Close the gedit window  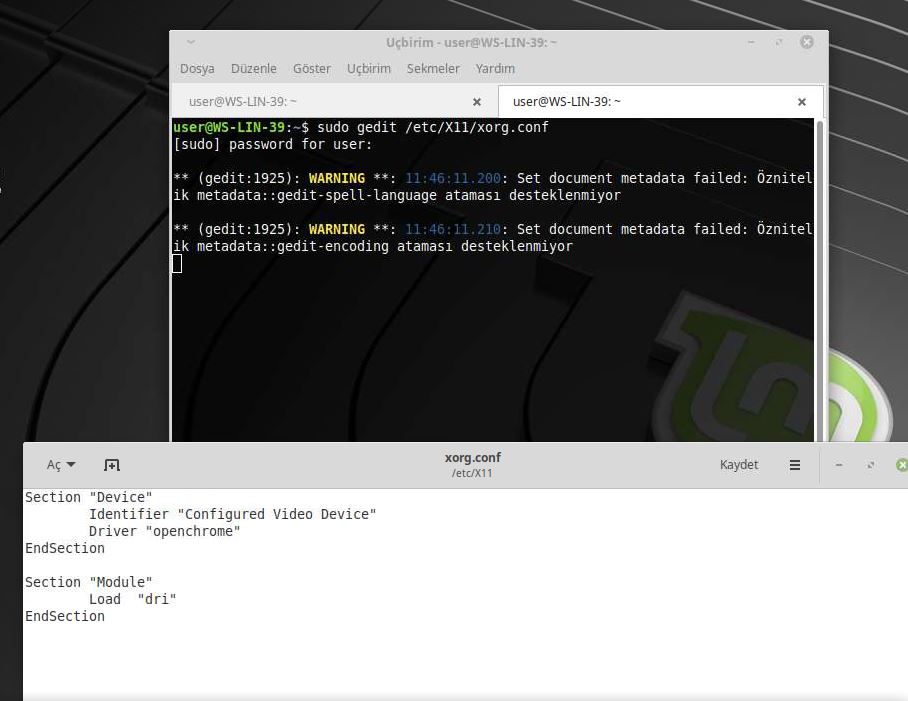(902, 465)
